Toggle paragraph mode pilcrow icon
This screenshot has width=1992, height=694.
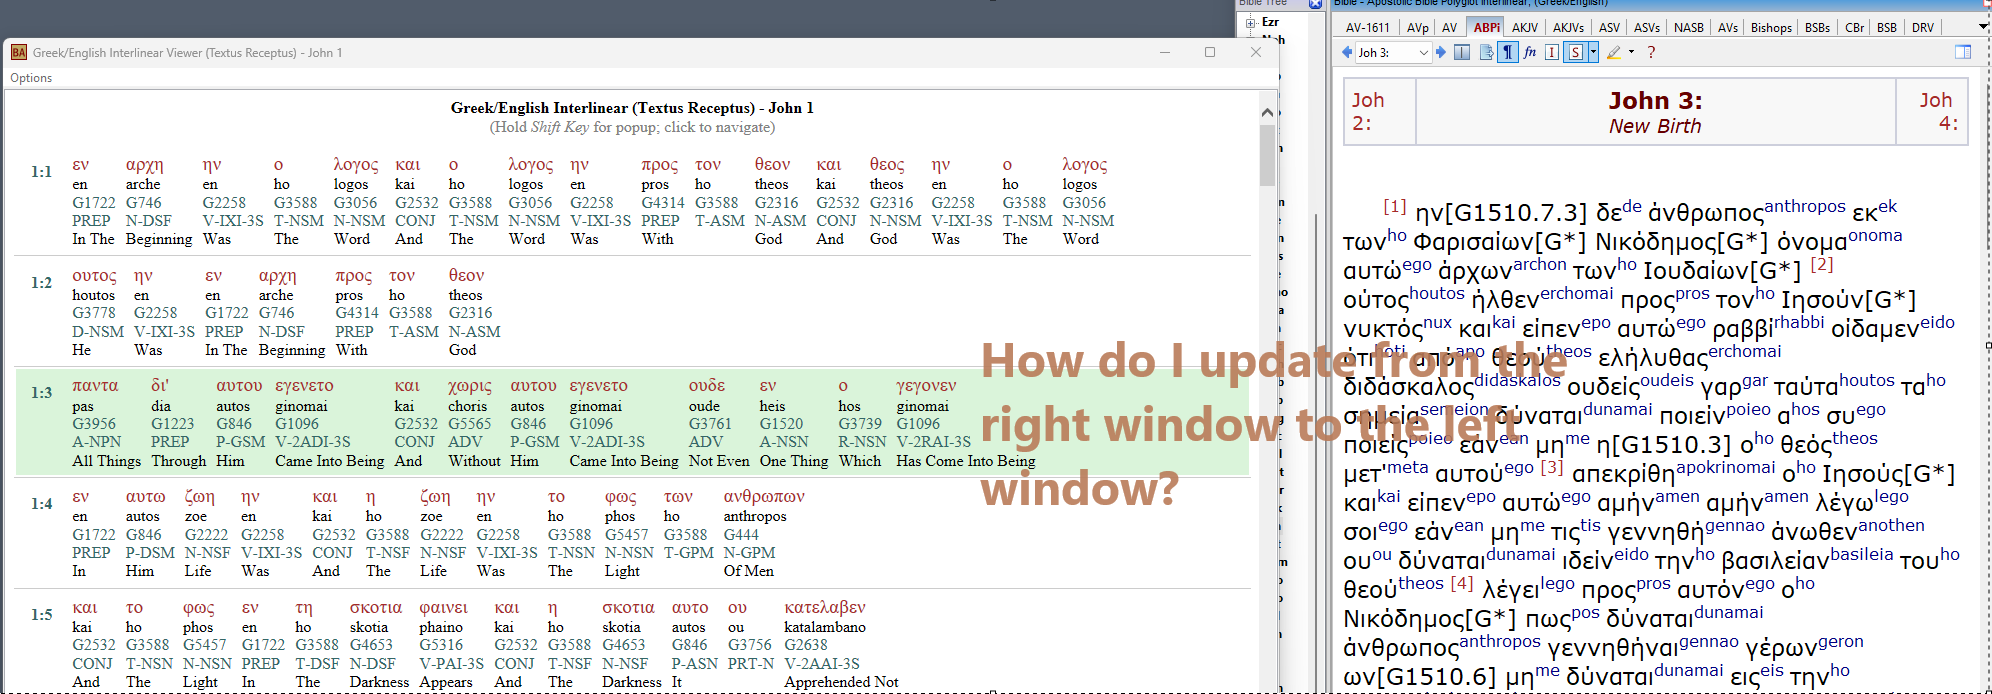point(1508,52)
